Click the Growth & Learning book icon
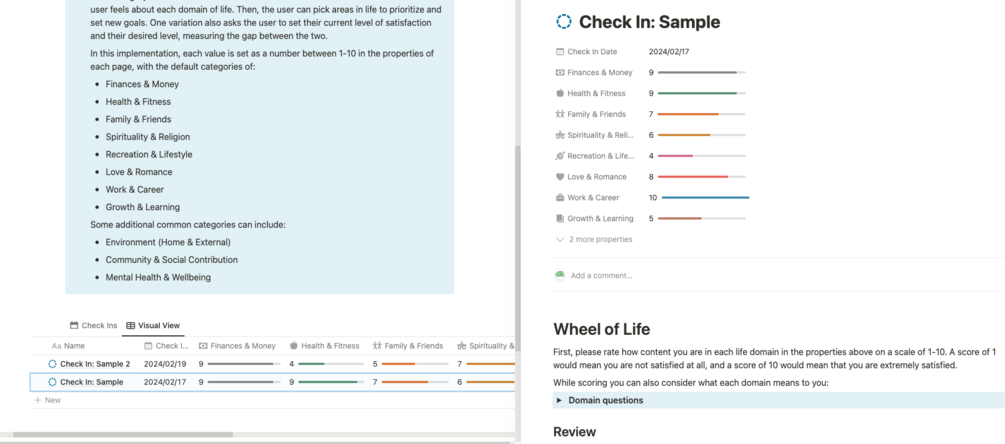Image resolution: width=1005 pixels, height=444 pixels. pos(560,219)
